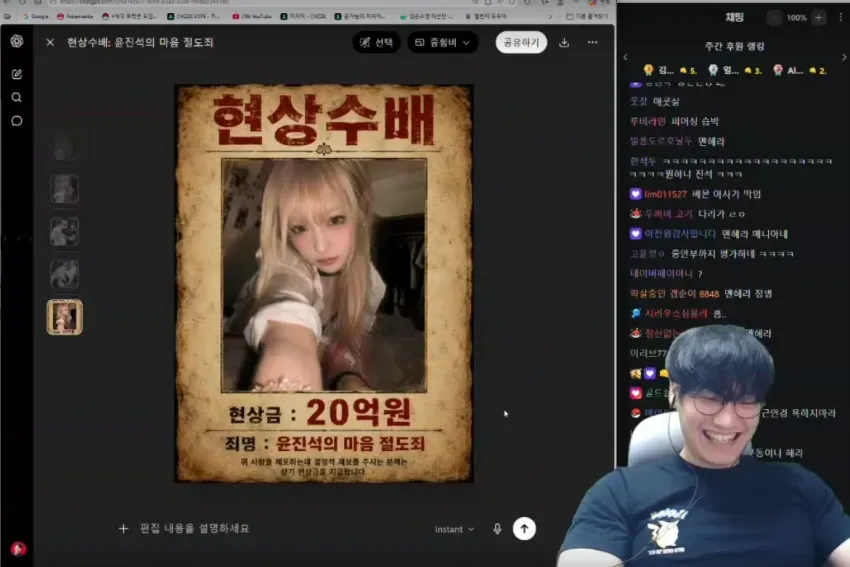Image resolution: width=850 pixels, height=567 pixels.
Task: Download the wanted poster image
Action: [x=564, y=42]
